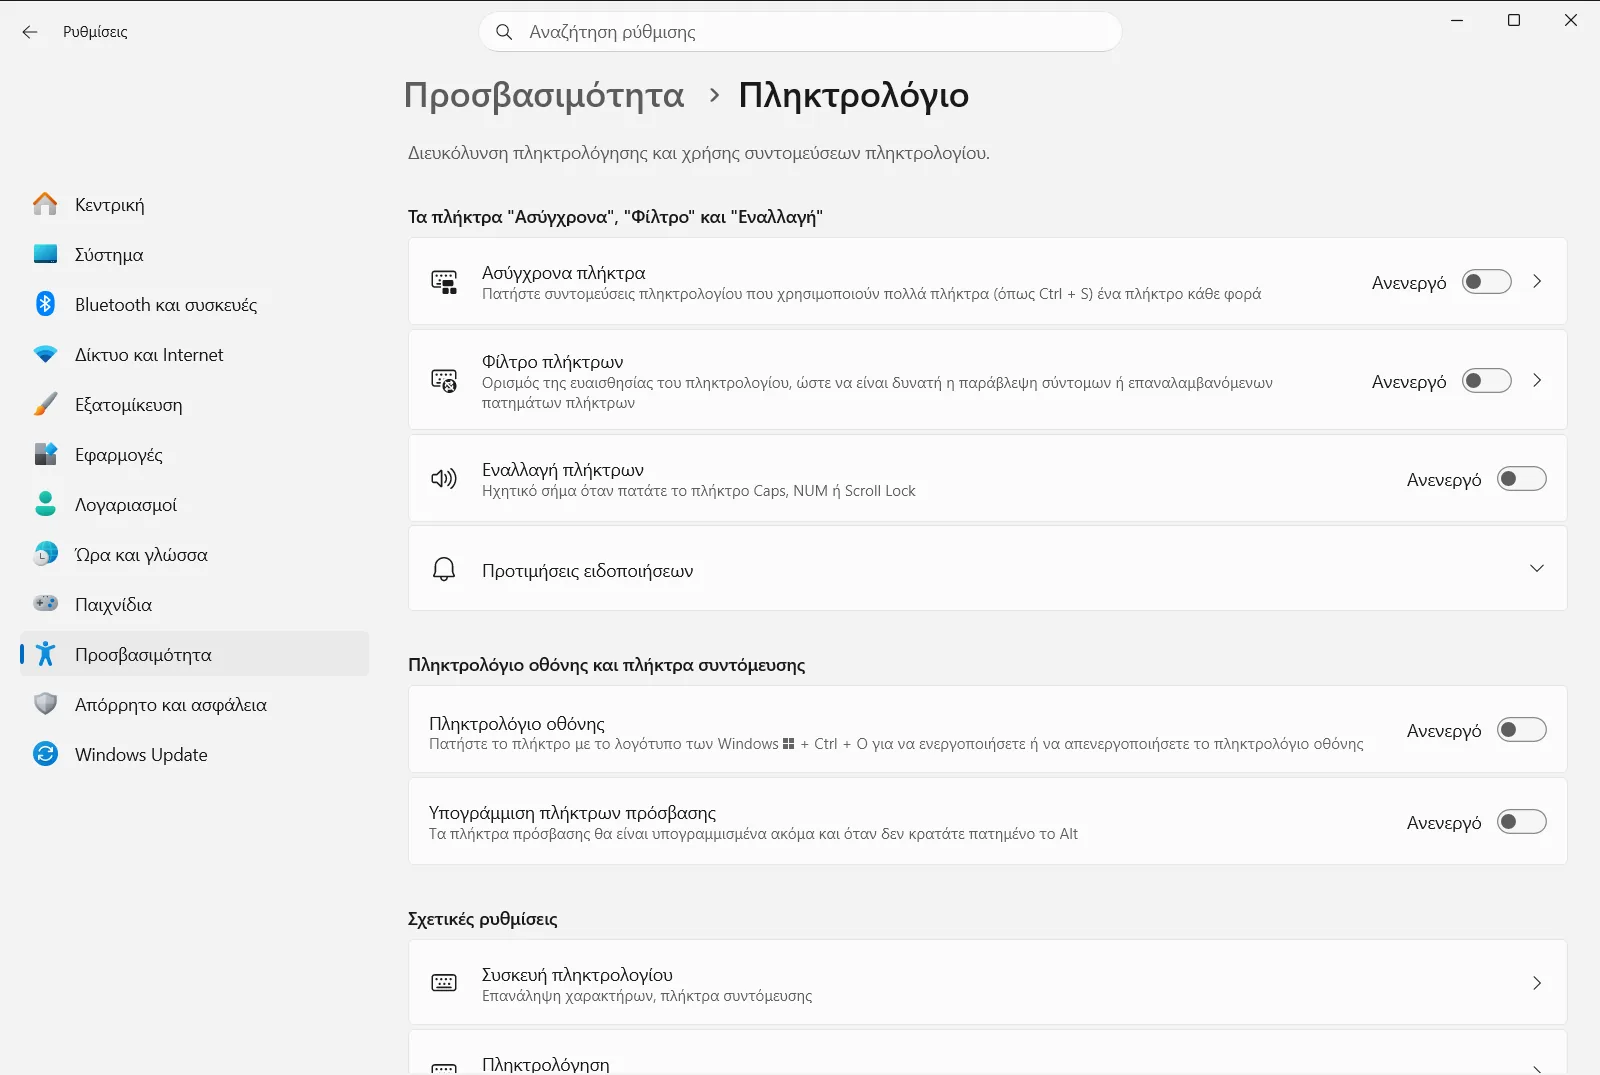Select Windows Update in sidebar

pos(195,754)
